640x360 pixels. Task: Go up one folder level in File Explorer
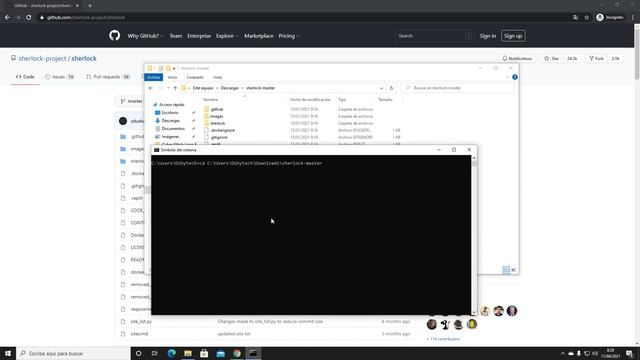pos(175,88)
